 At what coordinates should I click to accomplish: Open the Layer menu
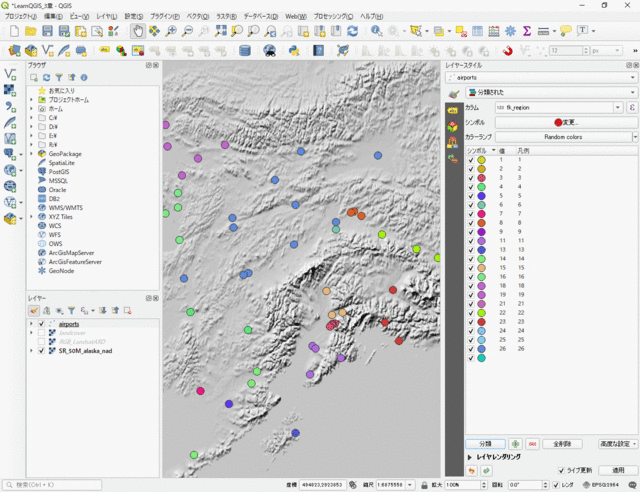pyautogui.click(x=107, y=16)
